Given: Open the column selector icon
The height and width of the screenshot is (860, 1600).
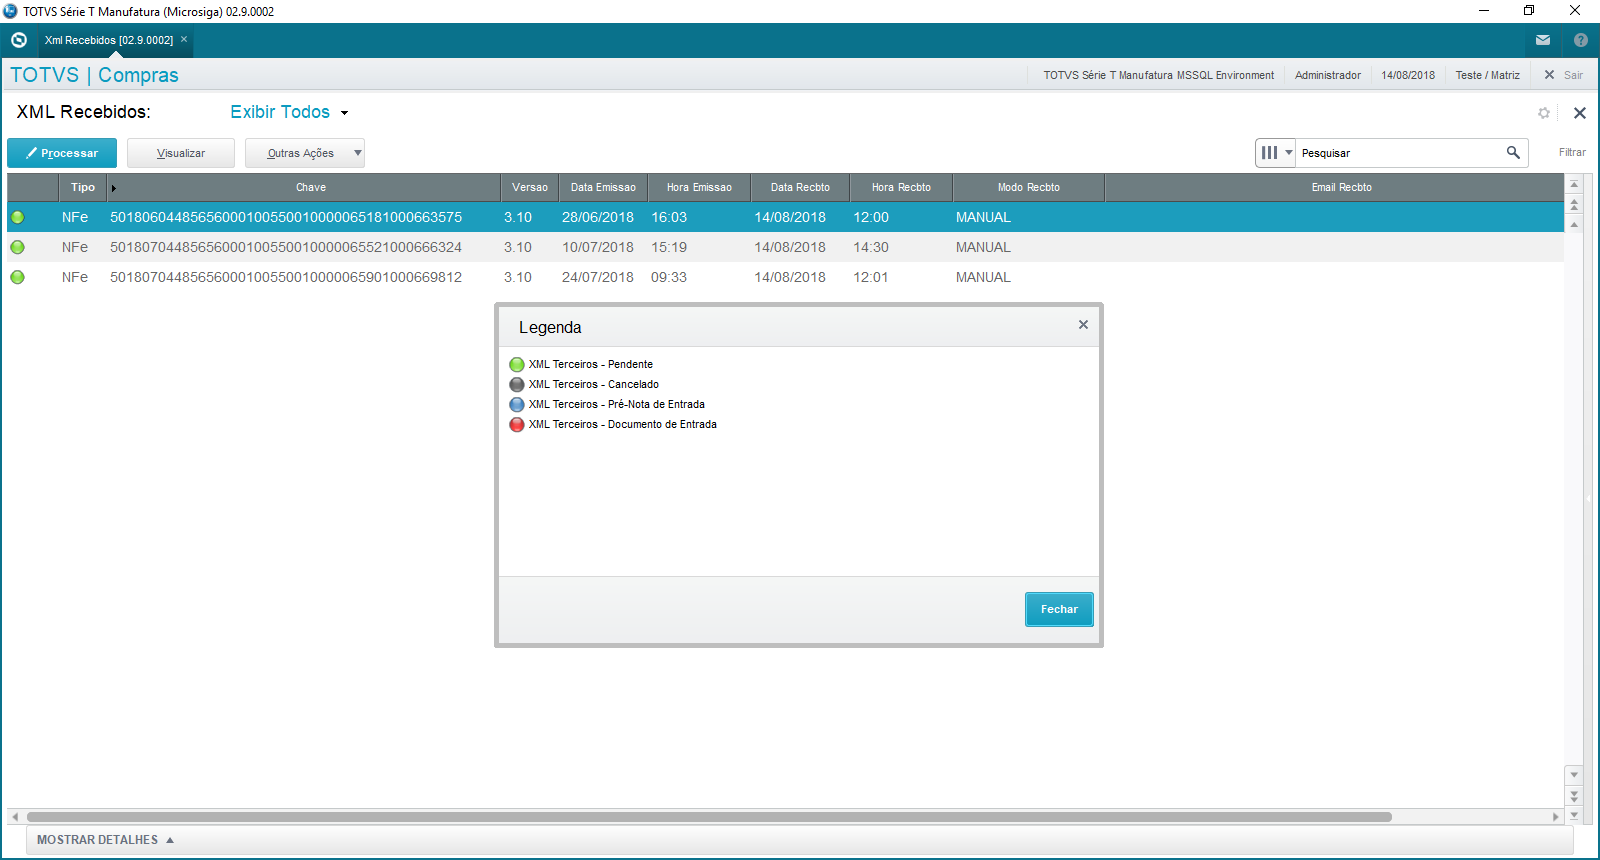Looking at the screenshot, I should [x=1275, y=153].
